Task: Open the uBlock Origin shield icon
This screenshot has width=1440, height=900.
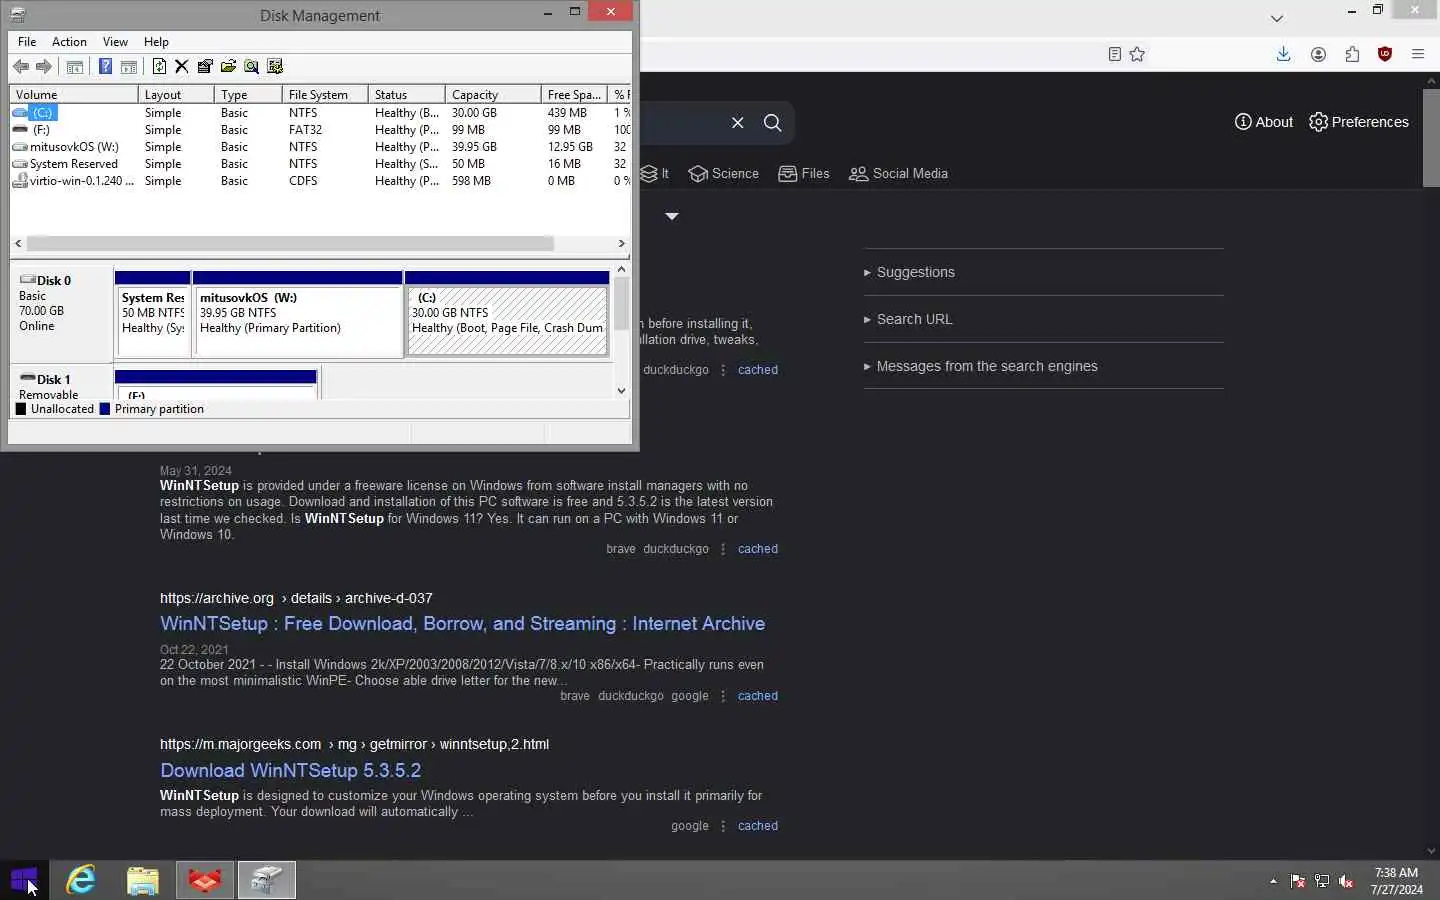Action: click(1385, 54)
